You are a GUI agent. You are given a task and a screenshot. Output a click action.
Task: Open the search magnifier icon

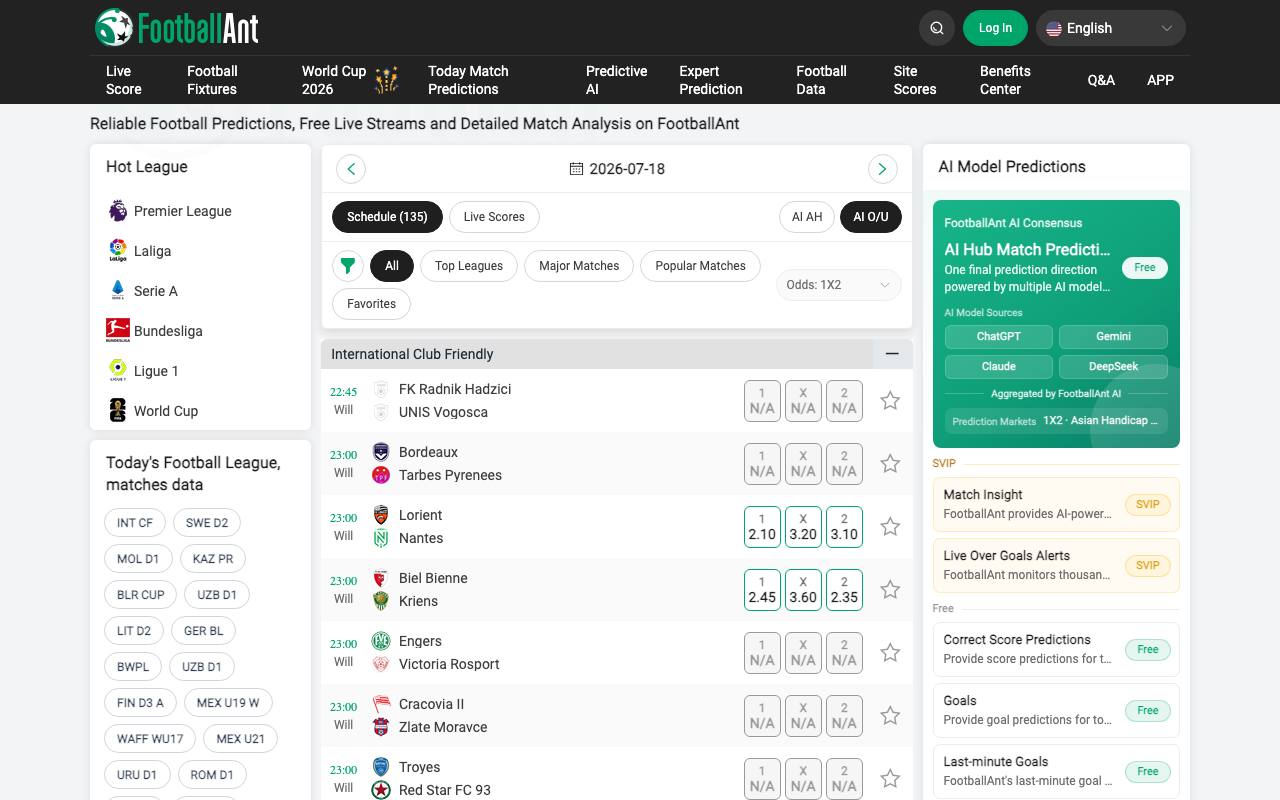click(937, 28)
